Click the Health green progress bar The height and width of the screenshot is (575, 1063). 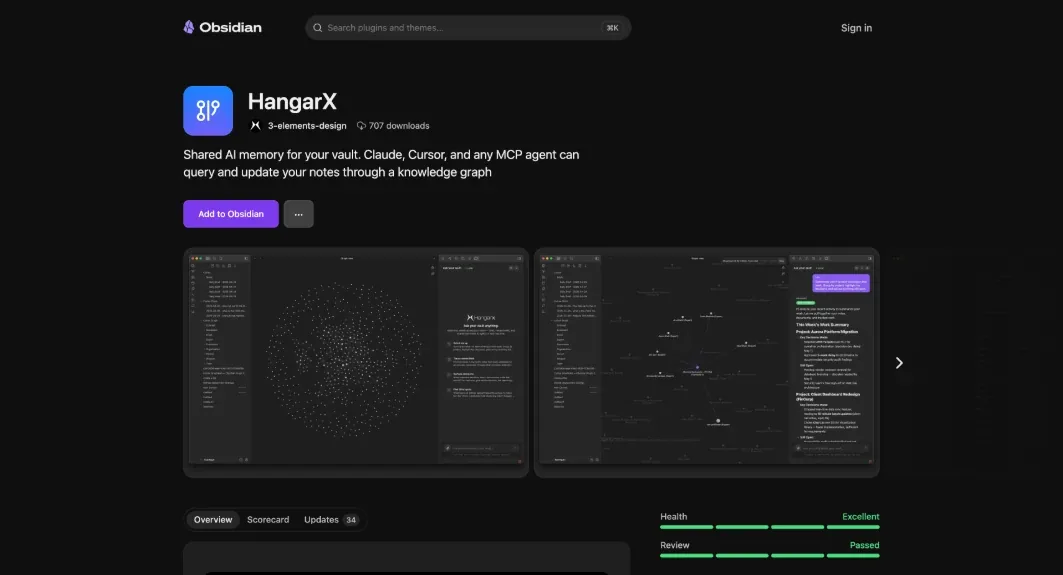769,527
